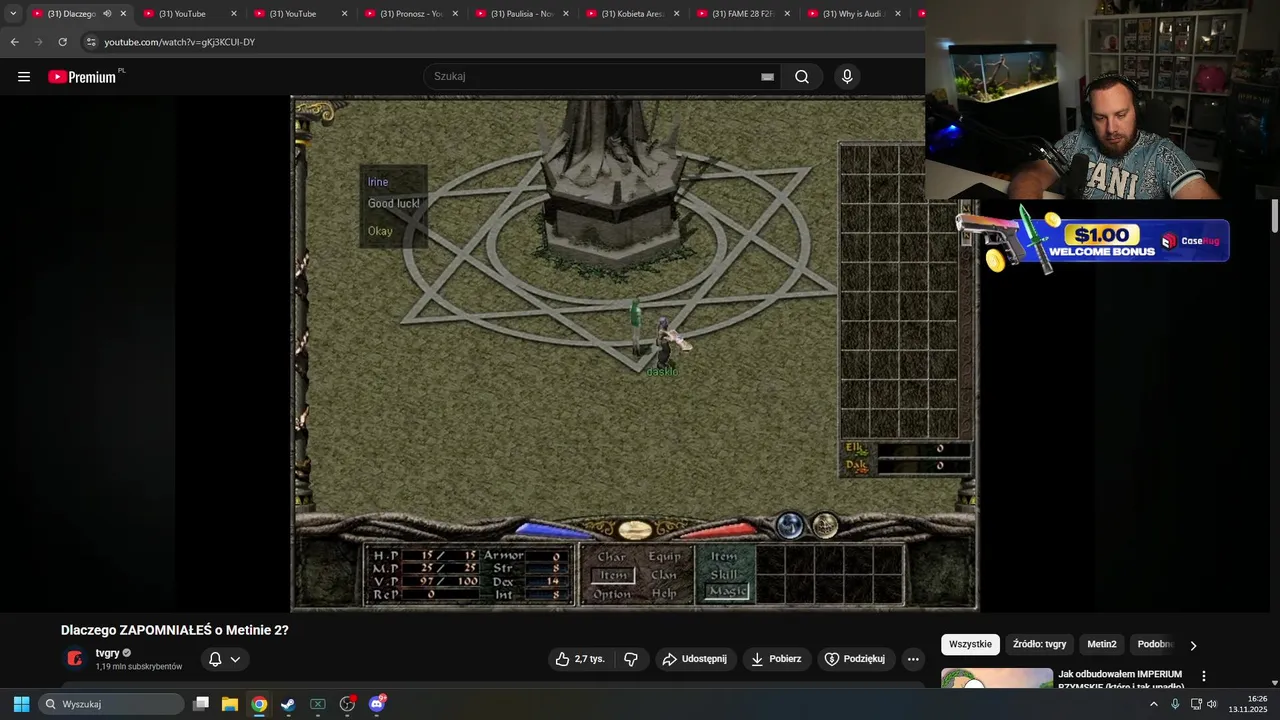Mute the Dlaczego tab audio icon
1280x720 pixels.
[107, 14]
